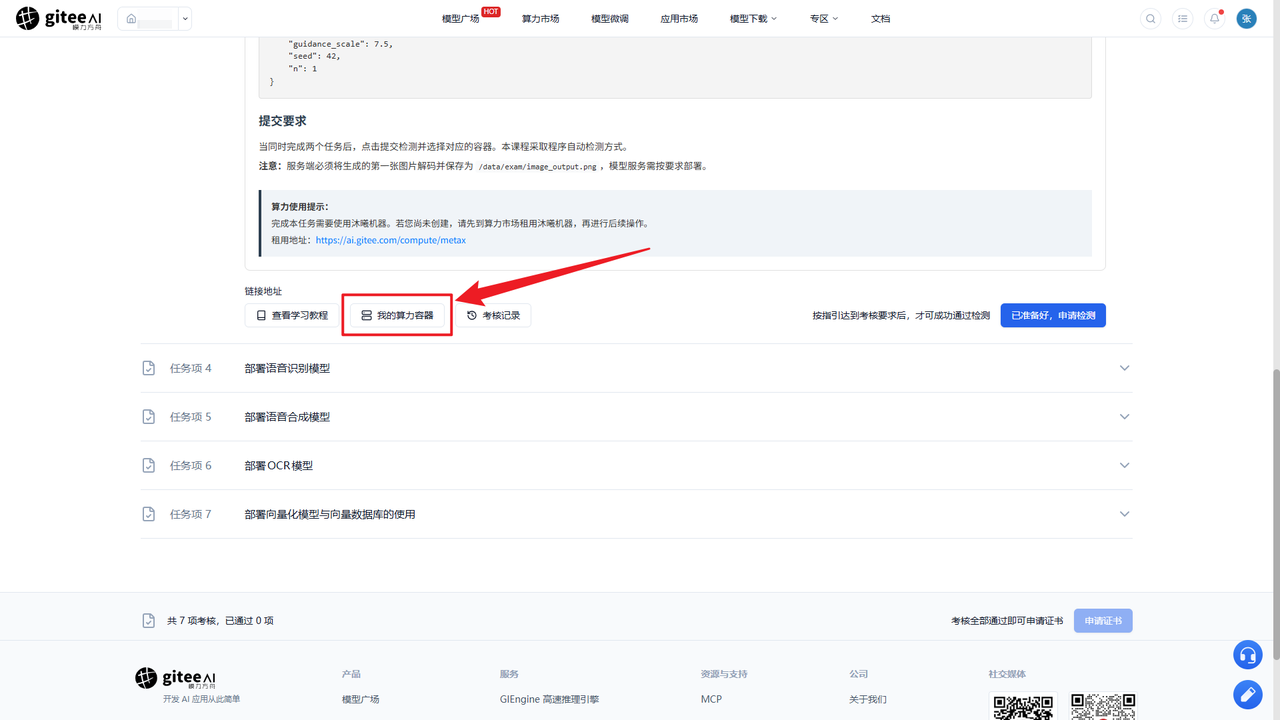
Task: Click the search magnifier icon
Action: [x=1151, y=18]
